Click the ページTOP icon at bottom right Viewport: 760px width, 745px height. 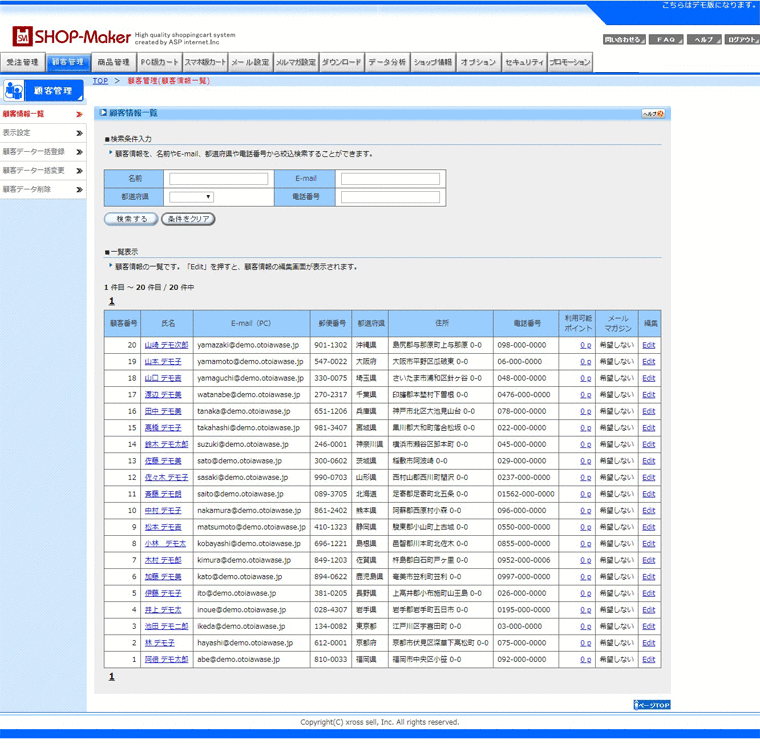click(651, 705)
